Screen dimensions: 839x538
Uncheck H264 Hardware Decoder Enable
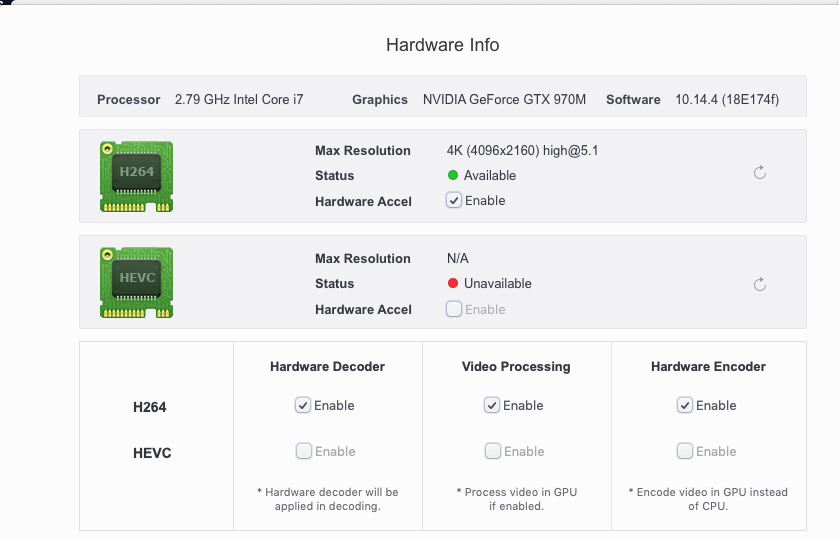[303, 405]
